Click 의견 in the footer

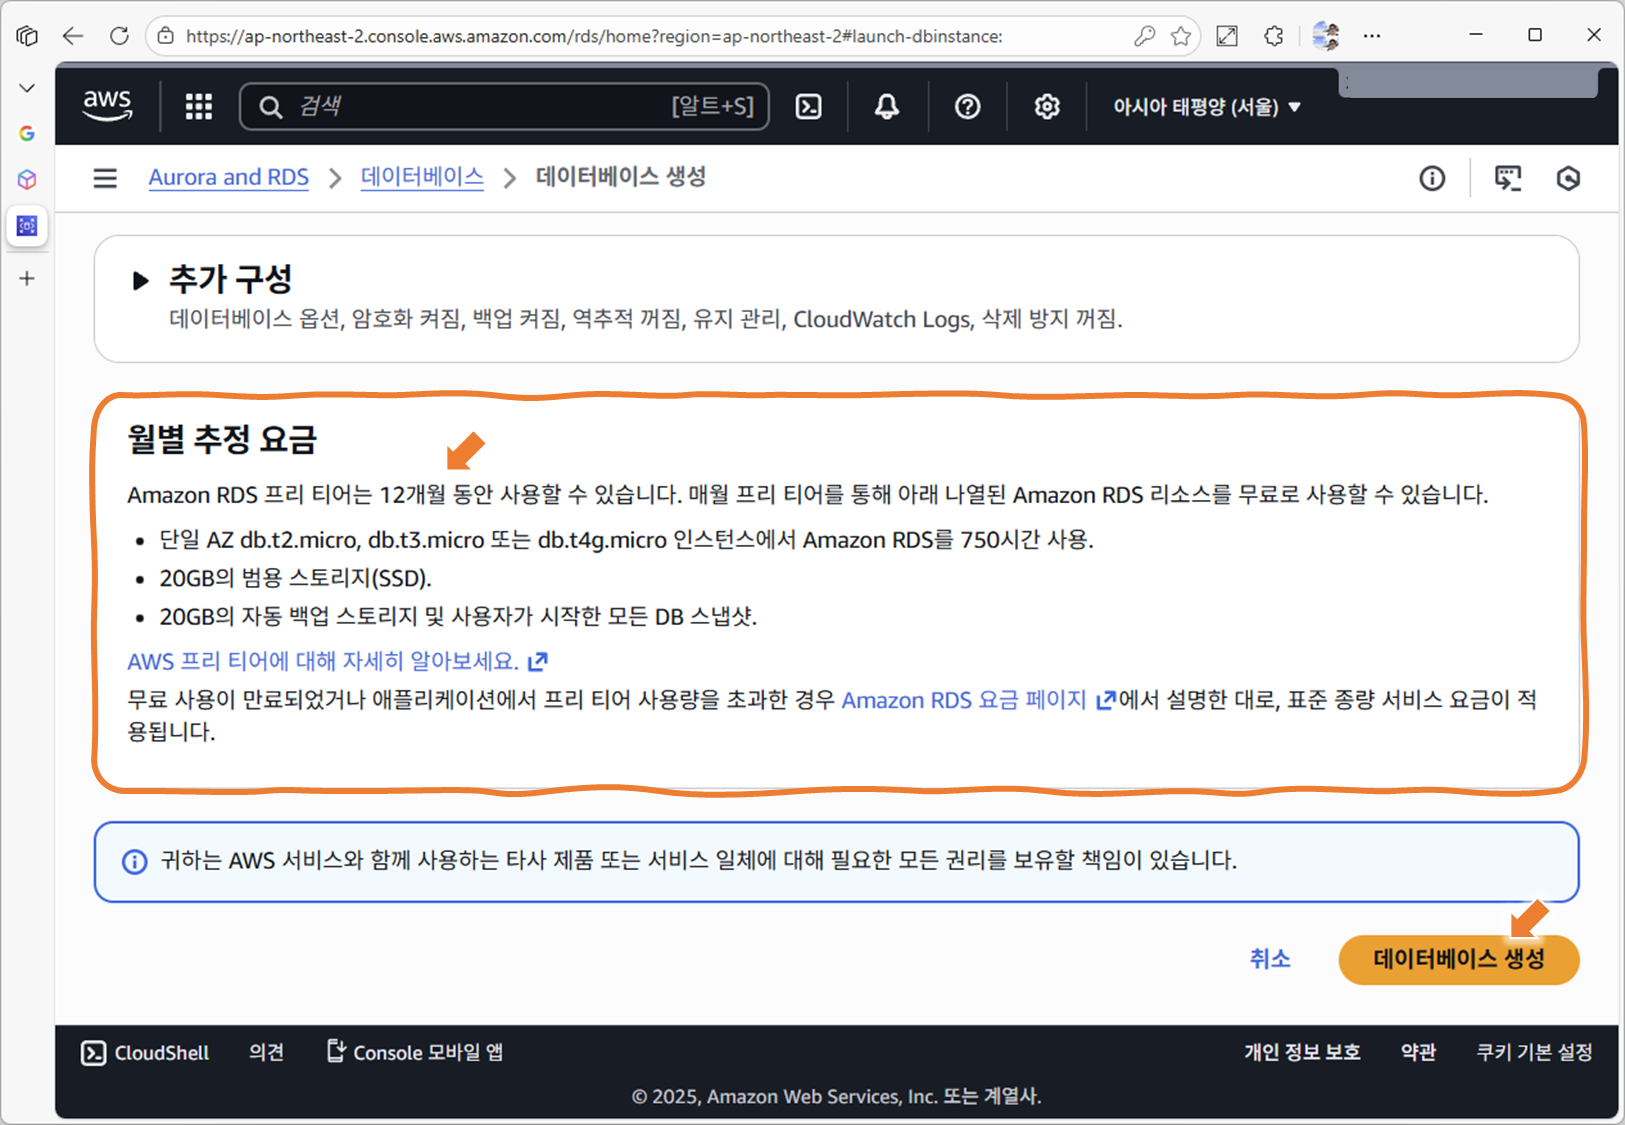[266, 1052]
